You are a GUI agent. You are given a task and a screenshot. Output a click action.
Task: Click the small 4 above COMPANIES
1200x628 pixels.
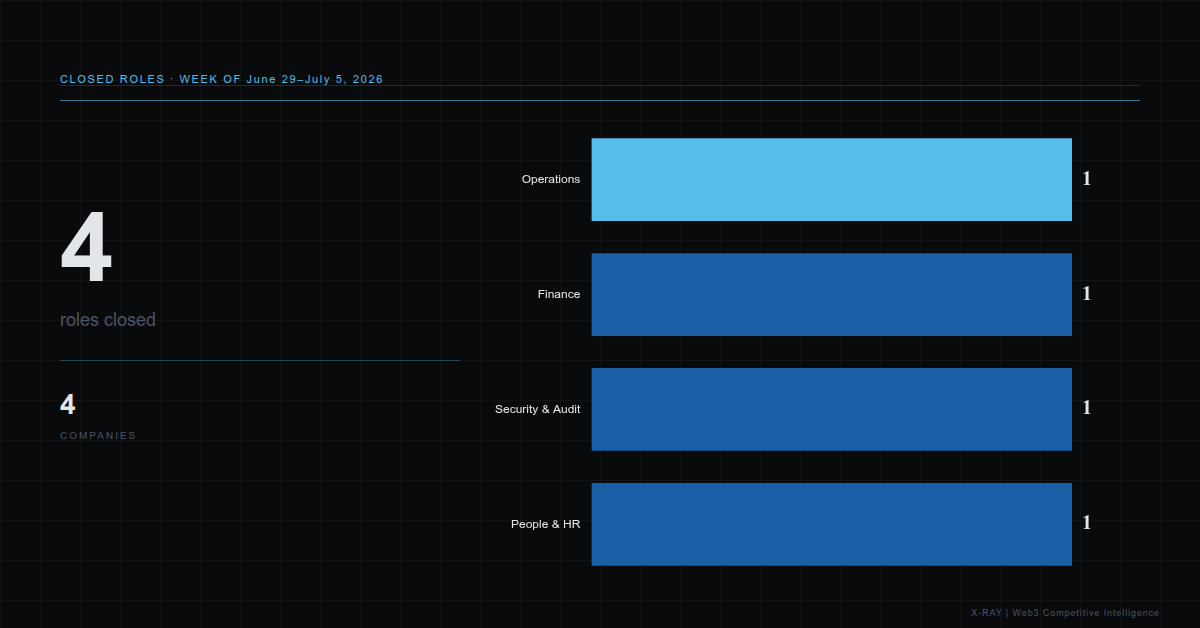(68, 405)
